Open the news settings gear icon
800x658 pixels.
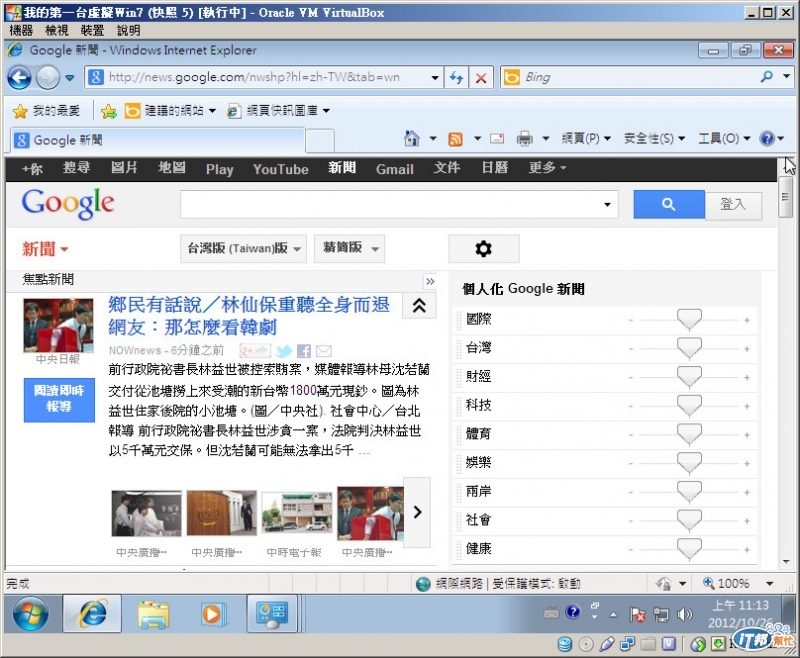(484, 249)
